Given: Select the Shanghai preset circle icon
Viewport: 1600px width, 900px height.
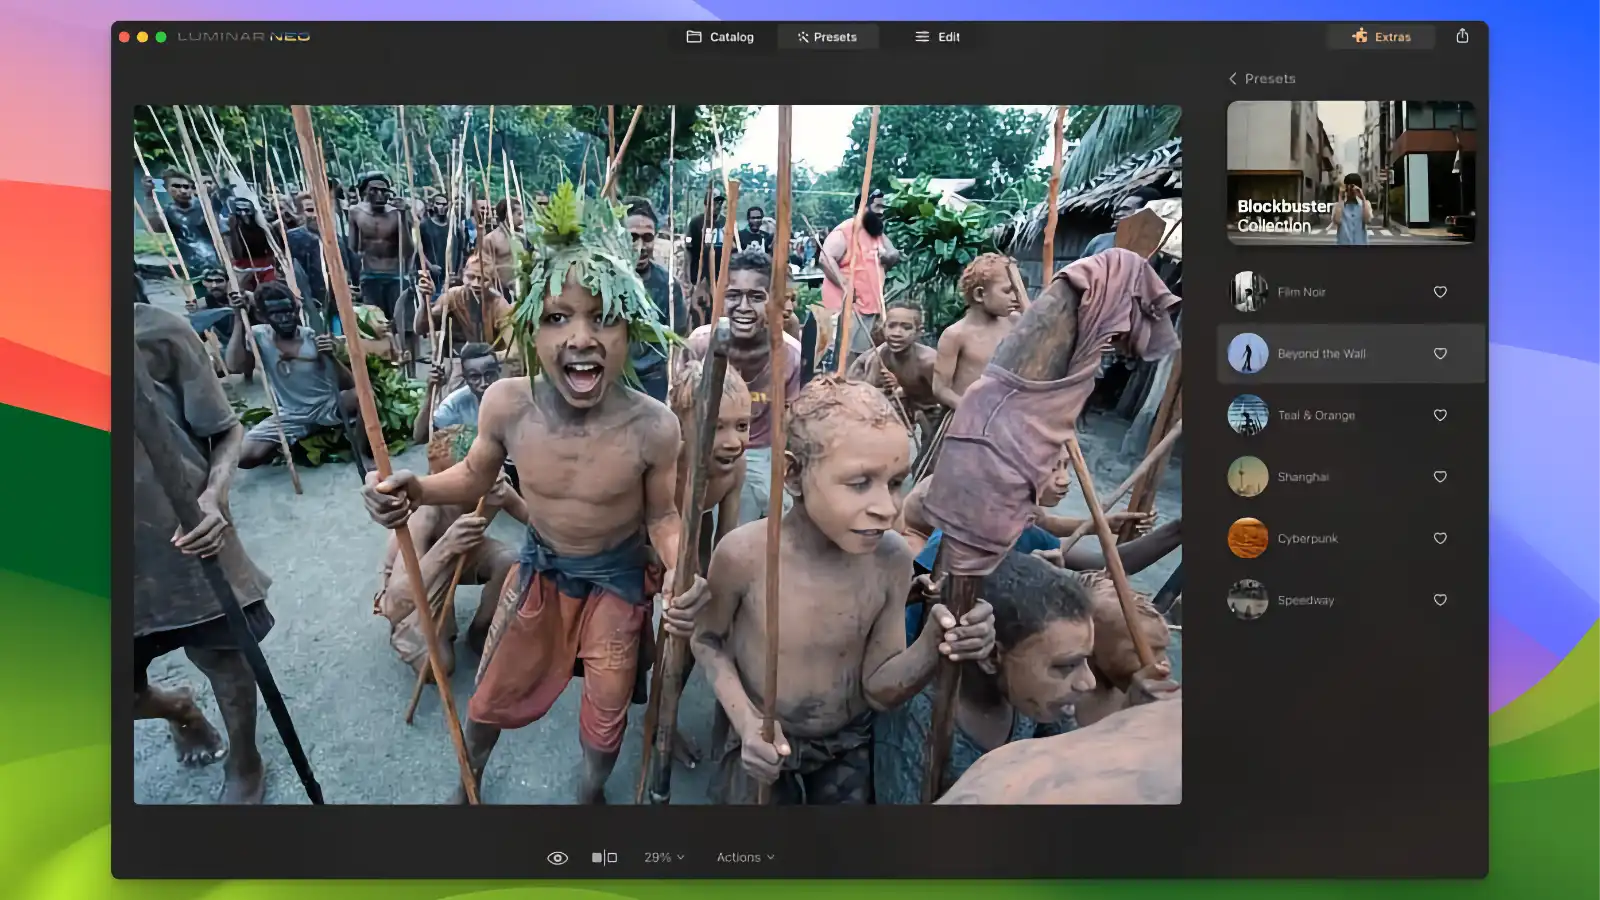Looking at the screenshot, I should pyautogui.click(x=1247, y=477).
